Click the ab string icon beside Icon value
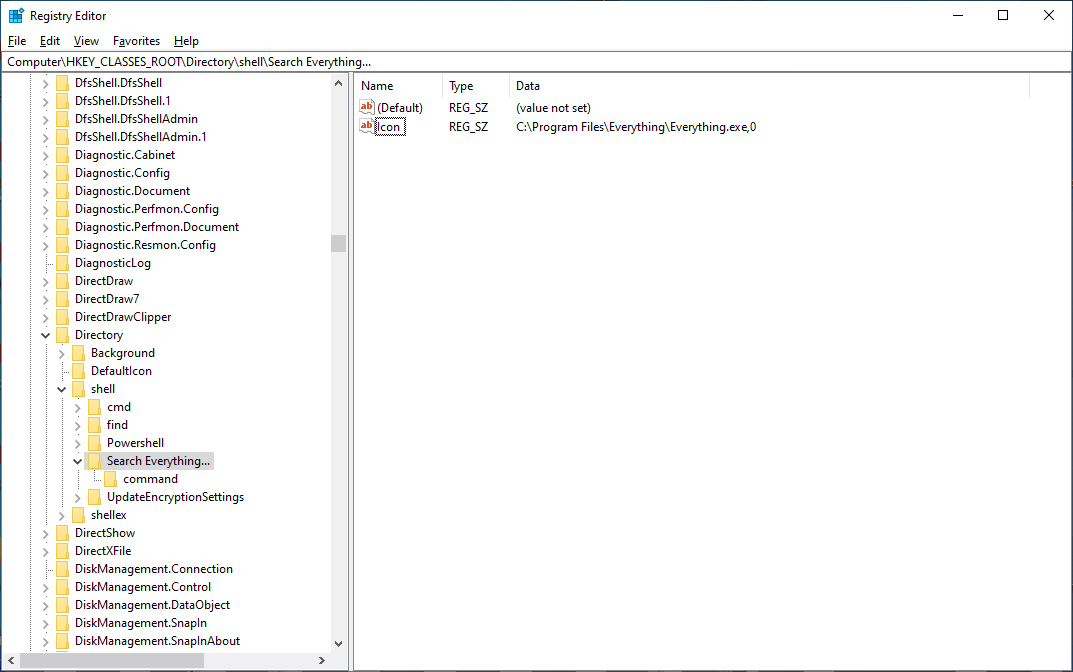The image size is (1073, 672). click(x=366, y=126)
